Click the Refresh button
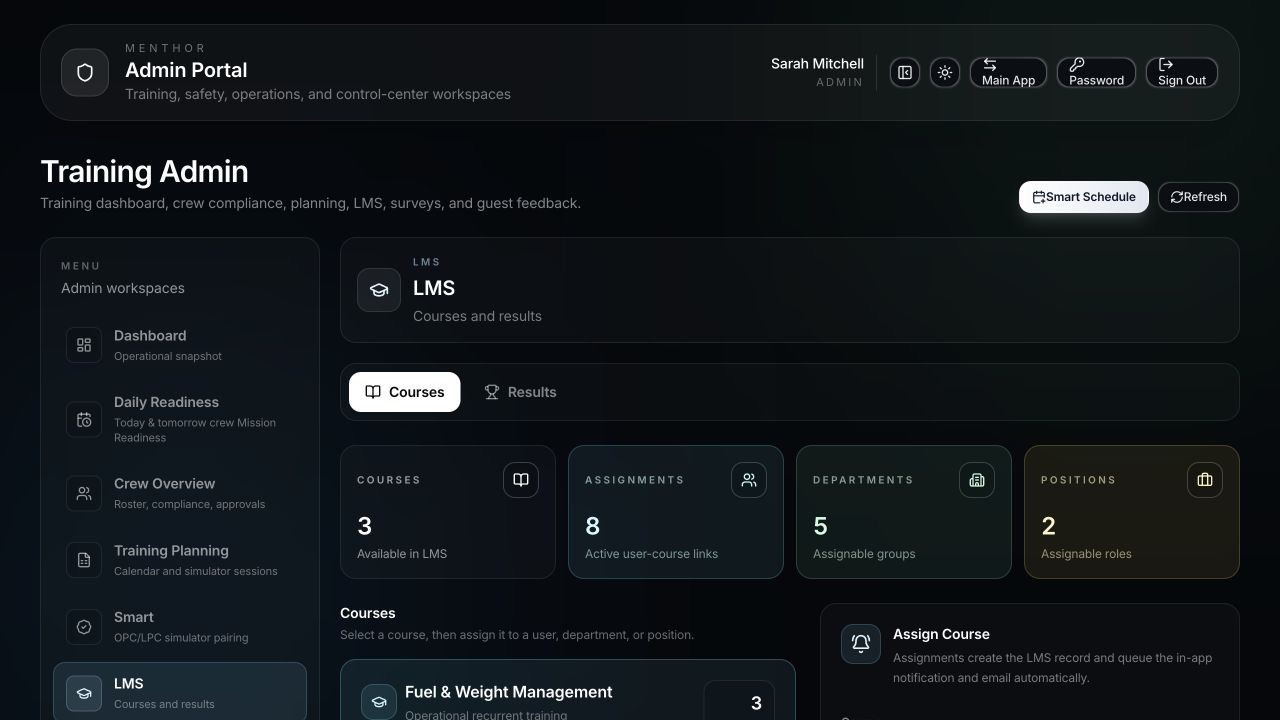Image resolution: width=1280 pixels, height=720 pixels. pyautogui.click(x=1198, y=197)
